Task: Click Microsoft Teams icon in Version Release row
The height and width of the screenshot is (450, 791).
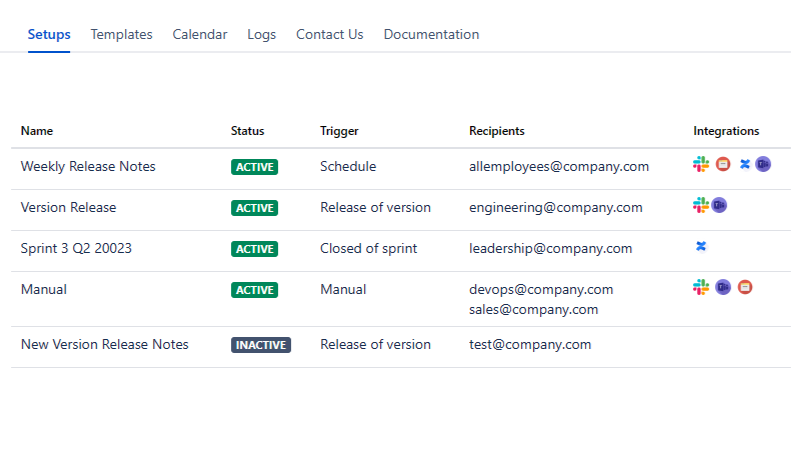Action: pos(719,205)
